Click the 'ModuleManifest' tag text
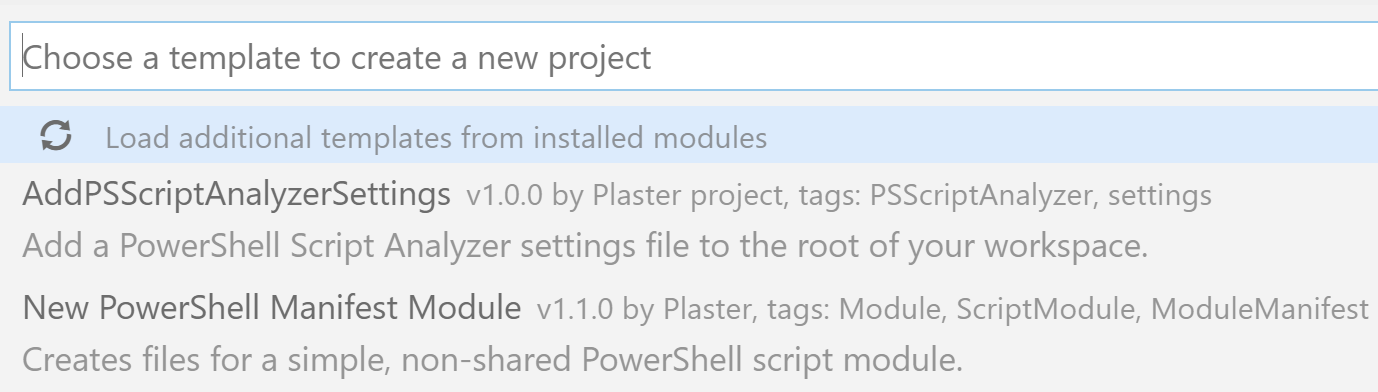Screen dimensions: 1378x392 tap(1260, 310)
